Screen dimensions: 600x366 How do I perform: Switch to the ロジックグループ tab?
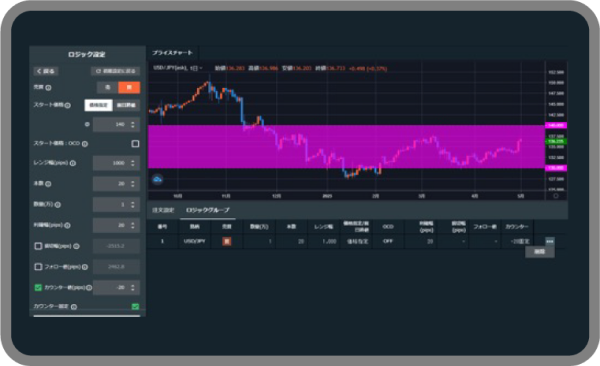[208, 210]
